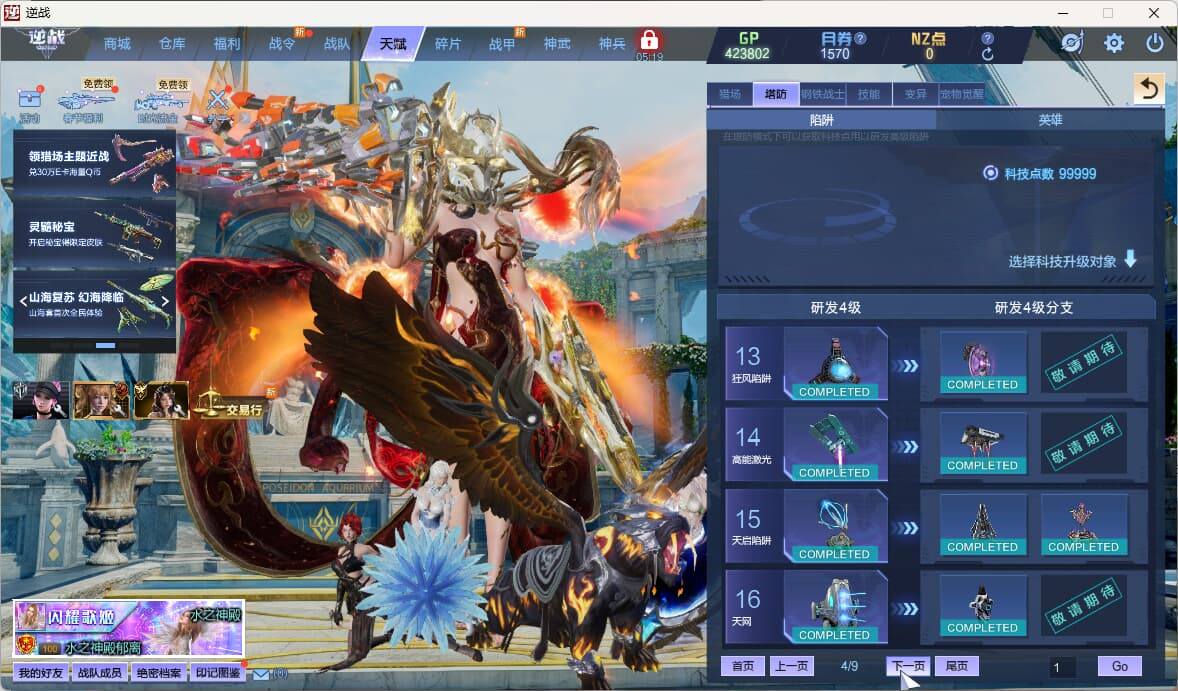
Task: Click the refresh icon under NZ点
Action: point(988,54)
